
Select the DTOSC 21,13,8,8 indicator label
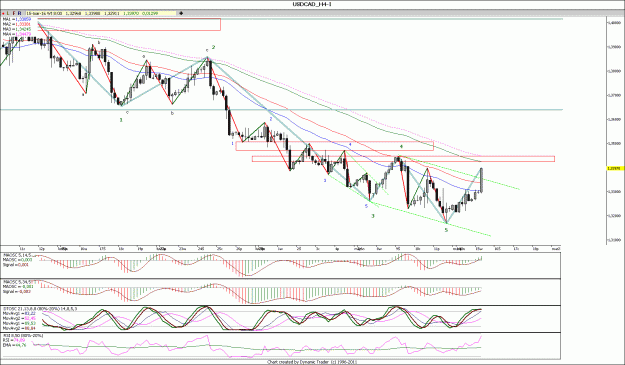point(40,308)
